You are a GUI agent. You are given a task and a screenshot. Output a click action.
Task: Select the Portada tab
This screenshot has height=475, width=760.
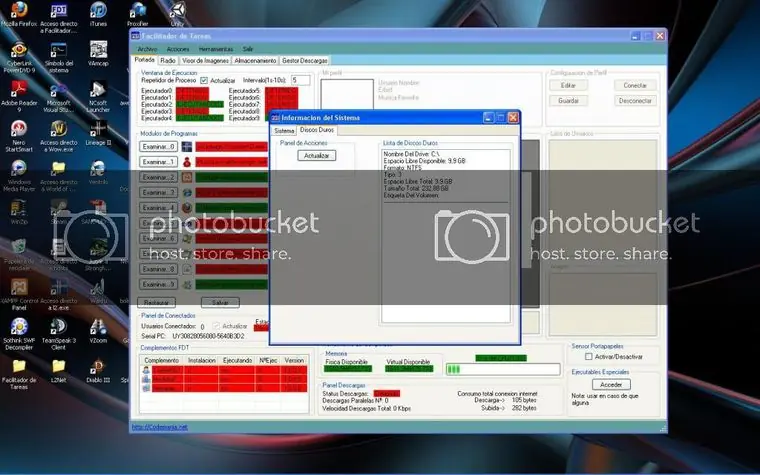tap(144, 60)
